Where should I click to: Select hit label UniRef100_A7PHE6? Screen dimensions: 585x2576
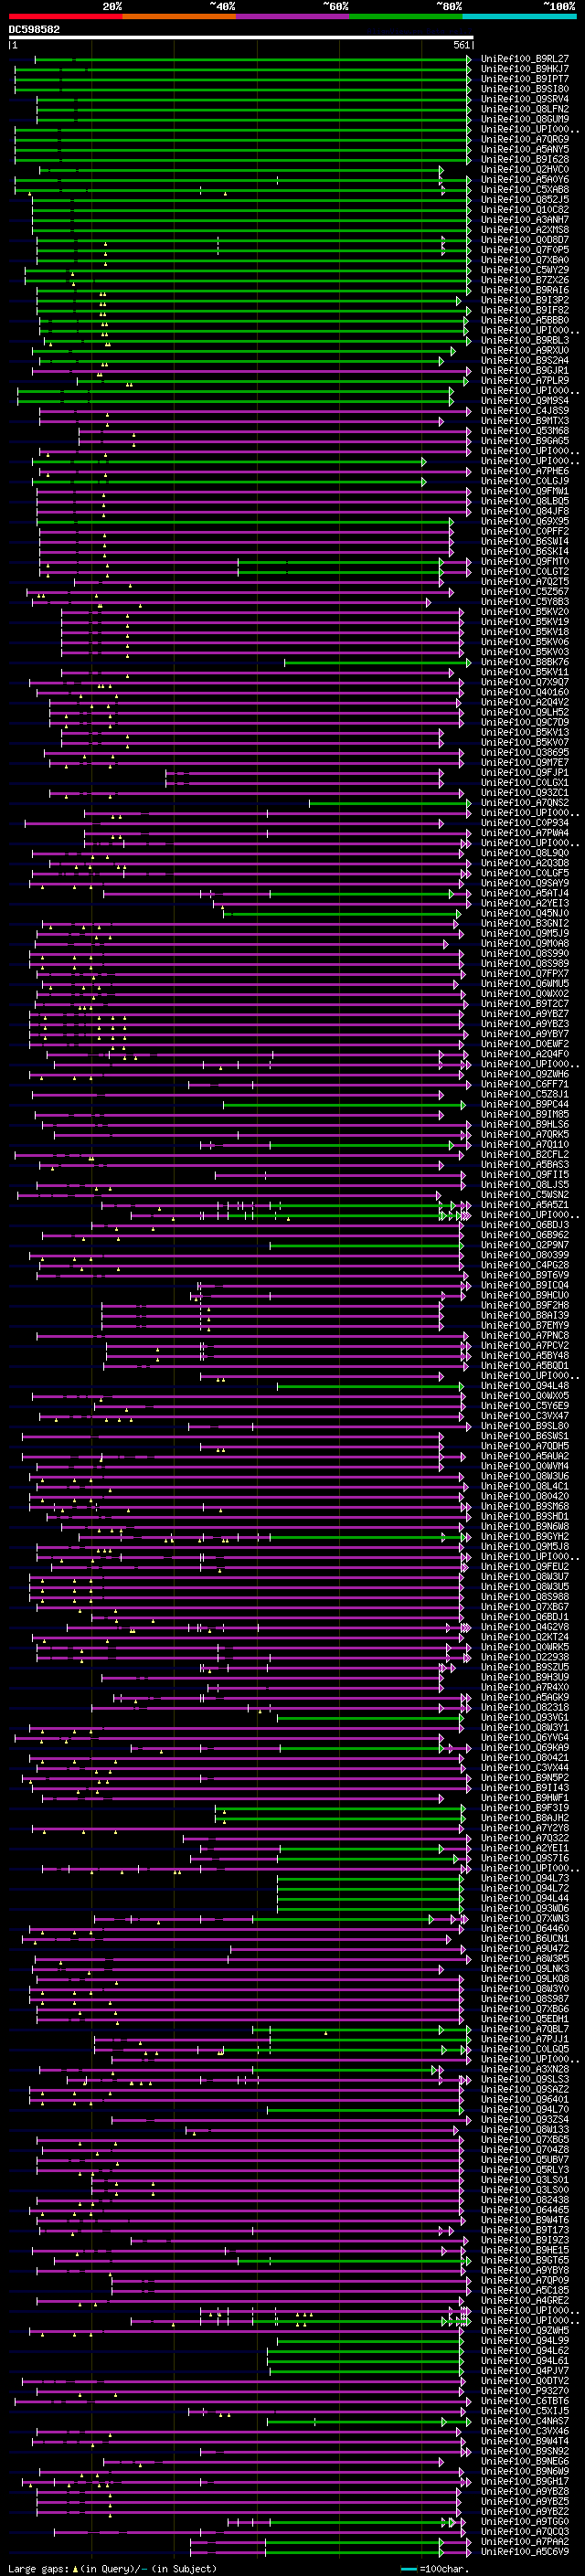[x=524, y=471]
